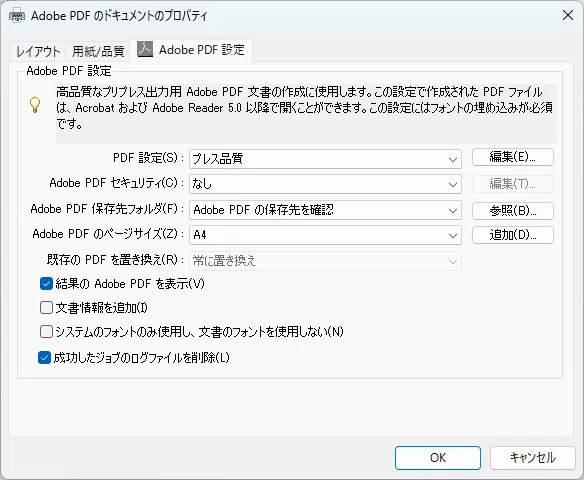The width and height of the screenshot is (584, 480).
Task: Click the 既存の PDF を置き換え(R) label
Action: (x=115, y=260)
